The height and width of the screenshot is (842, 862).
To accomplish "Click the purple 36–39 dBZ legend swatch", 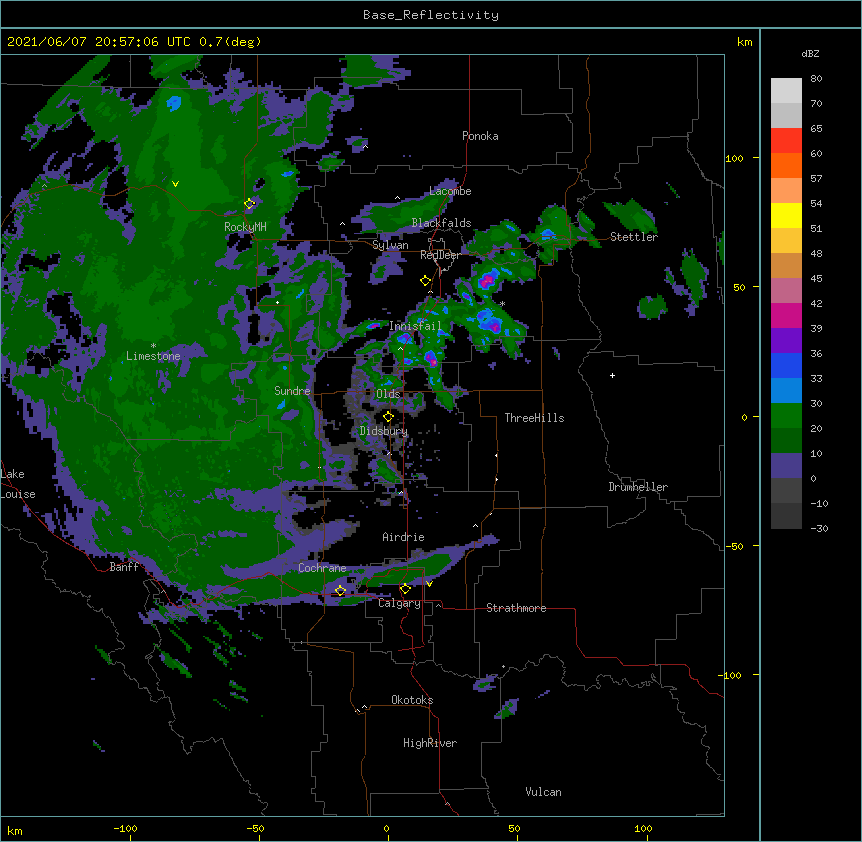I will click(786, 341).
